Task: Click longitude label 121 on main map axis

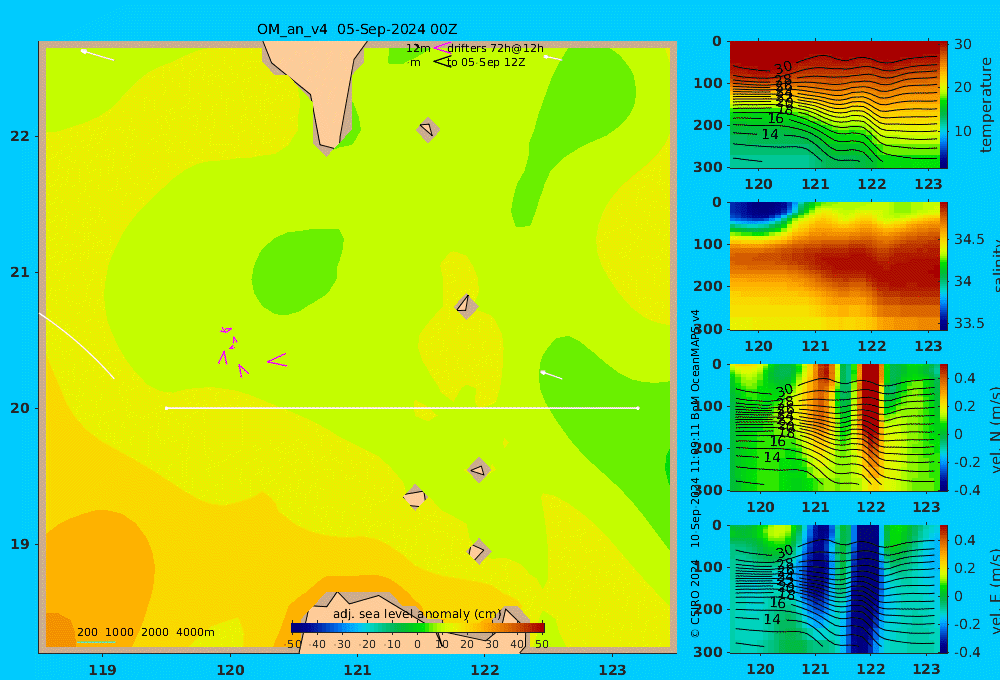Action: (x=357, y=670)
